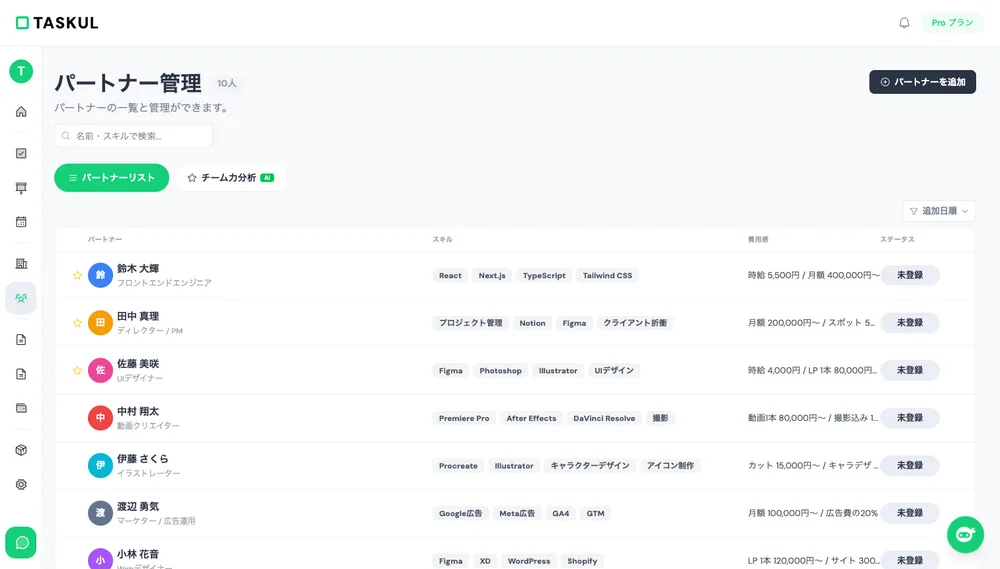This screenshot has width=1000, height=569.
Task: Unstar 佐藤 美咲 from favorites
Action: [77, 370]
